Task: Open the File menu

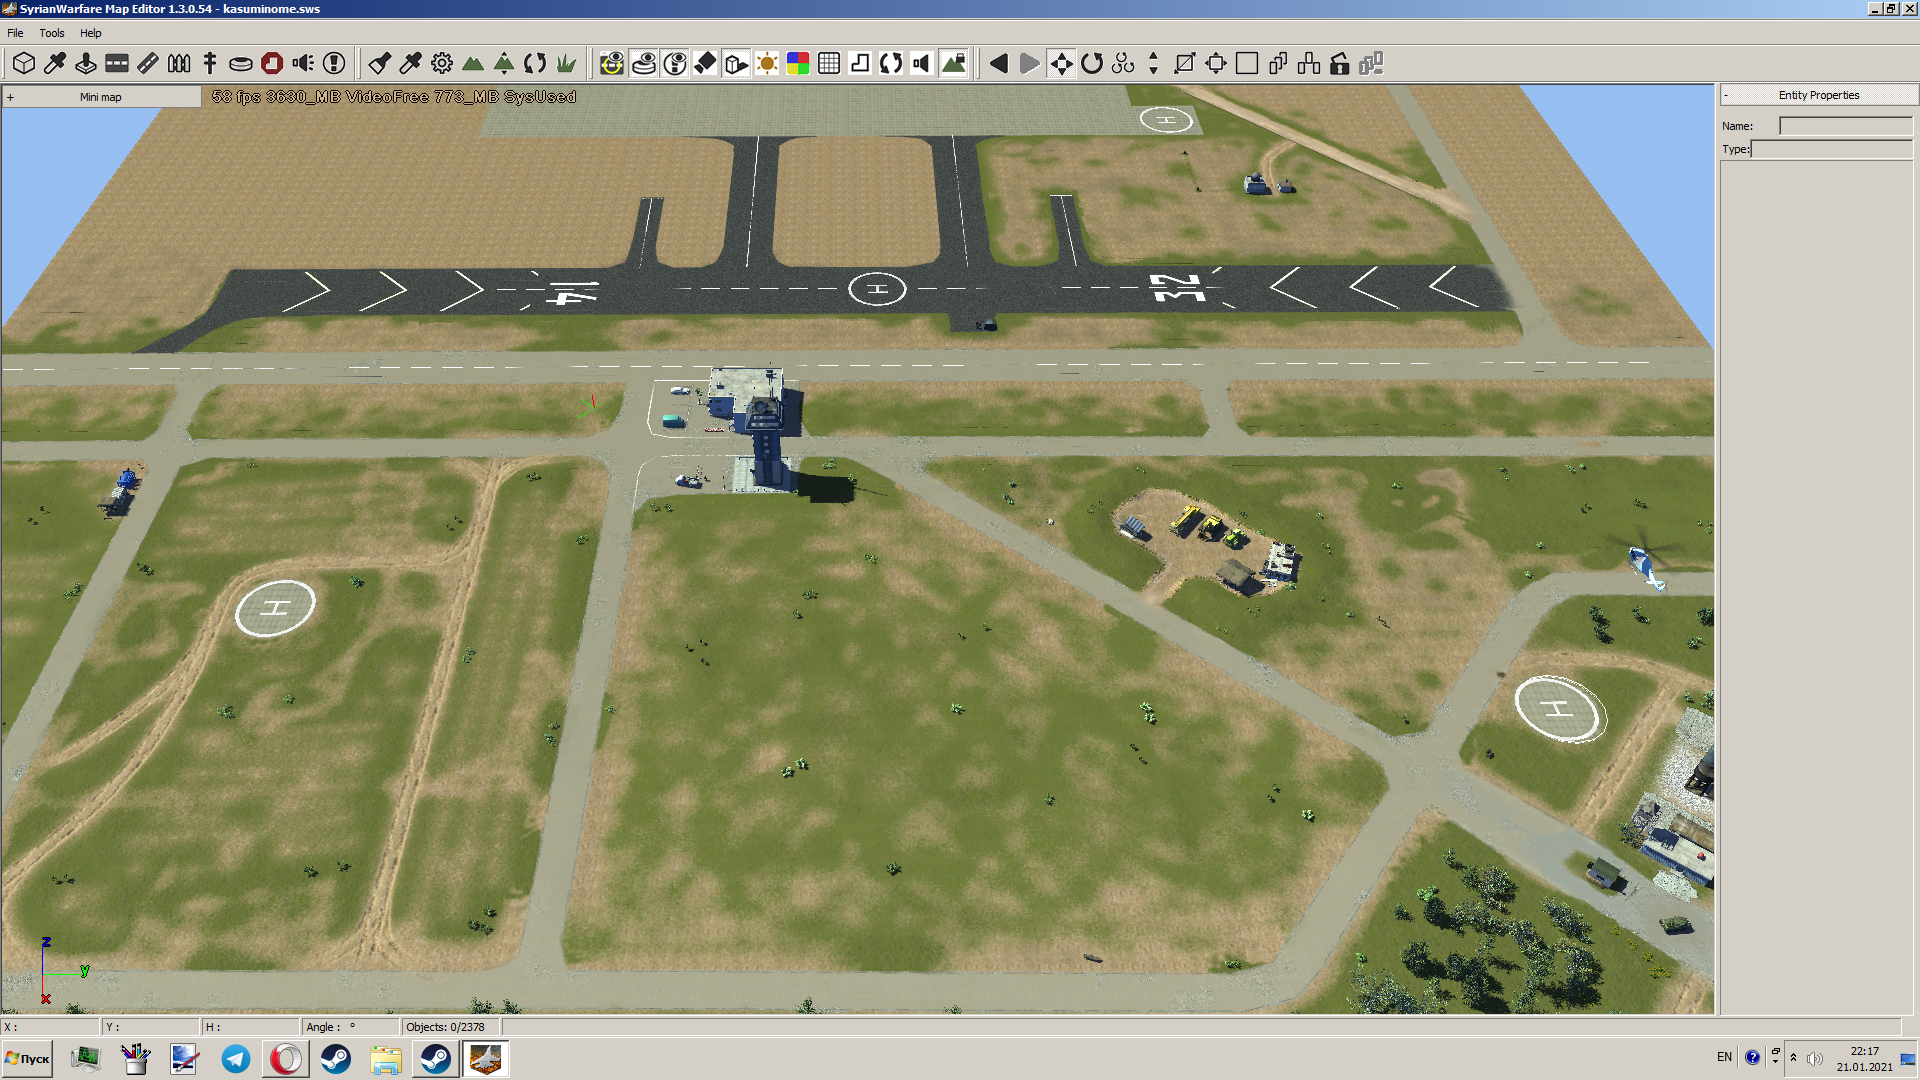Action: click(15, 33)
